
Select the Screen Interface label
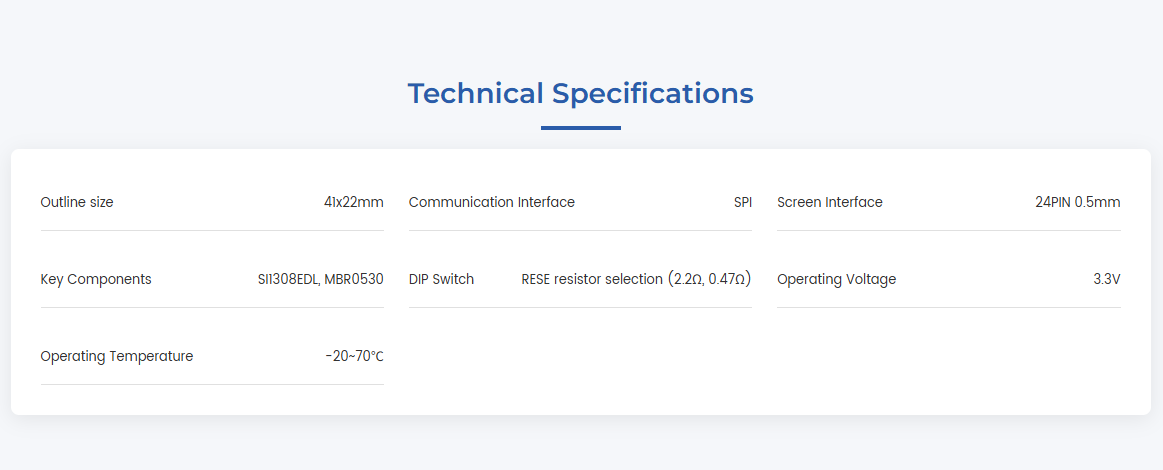coord(830,202)
